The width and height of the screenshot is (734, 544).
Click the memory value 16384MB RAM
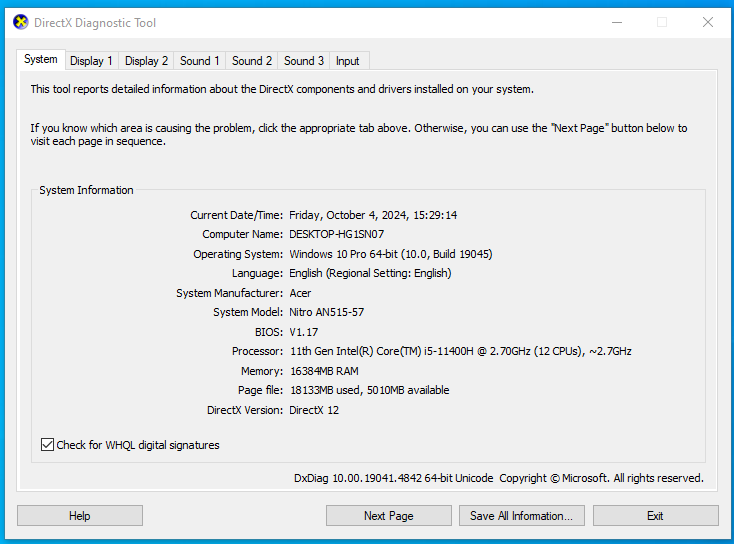pyautogui.click(x=324, y=371)
